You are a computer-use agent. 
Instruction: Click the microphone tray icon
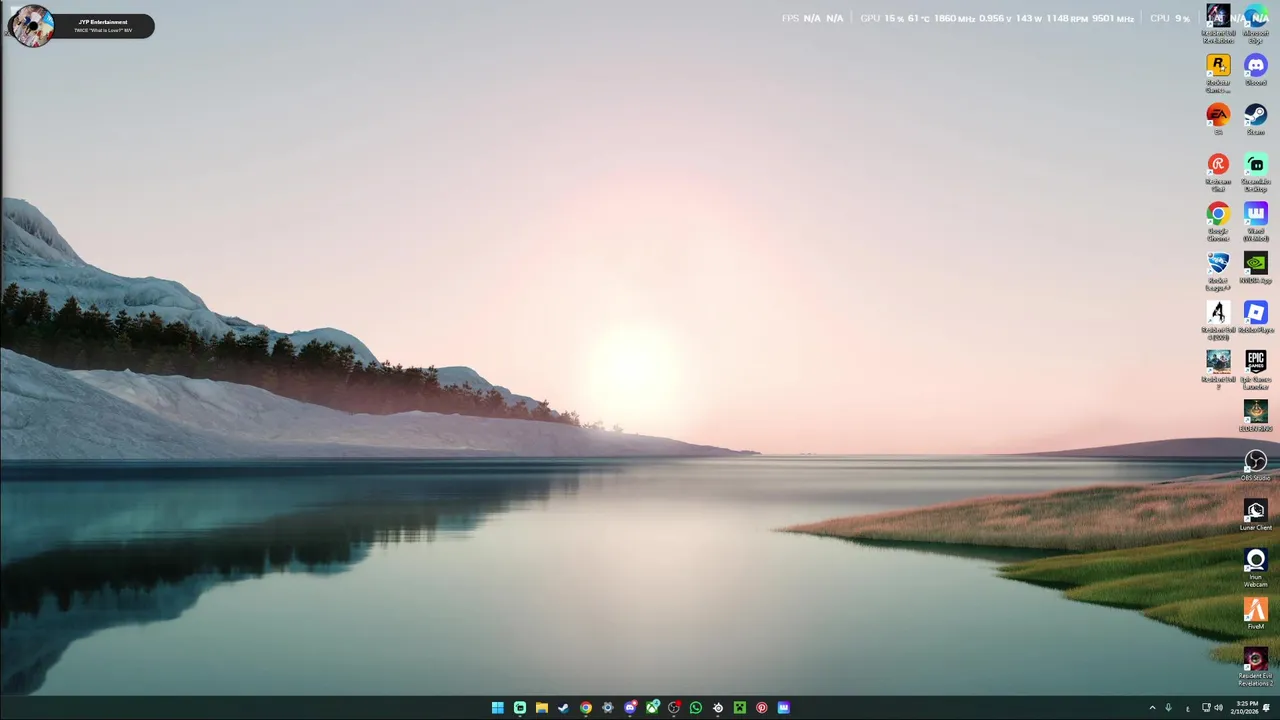tap(1168, 708)
